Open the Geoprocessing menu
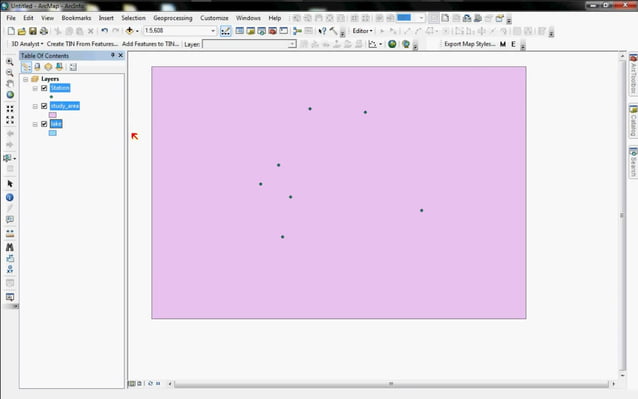The height and width of the screenshot is (399, 638). (173, 18)
